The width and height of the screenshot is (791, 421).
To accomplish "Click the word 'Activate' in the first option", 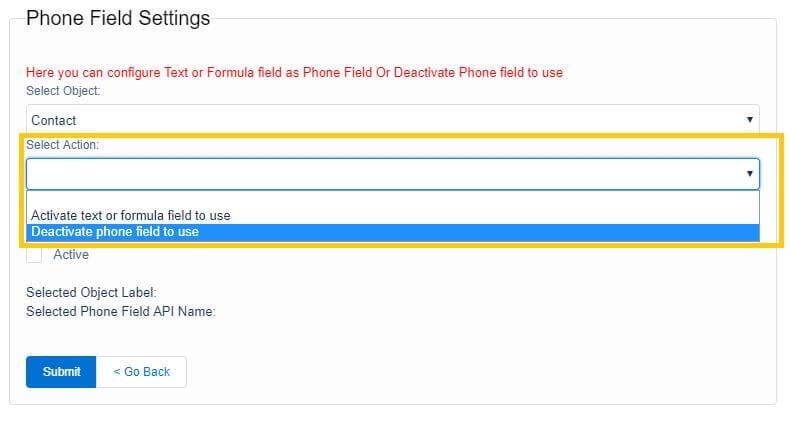I will click(x=54, y=215).
